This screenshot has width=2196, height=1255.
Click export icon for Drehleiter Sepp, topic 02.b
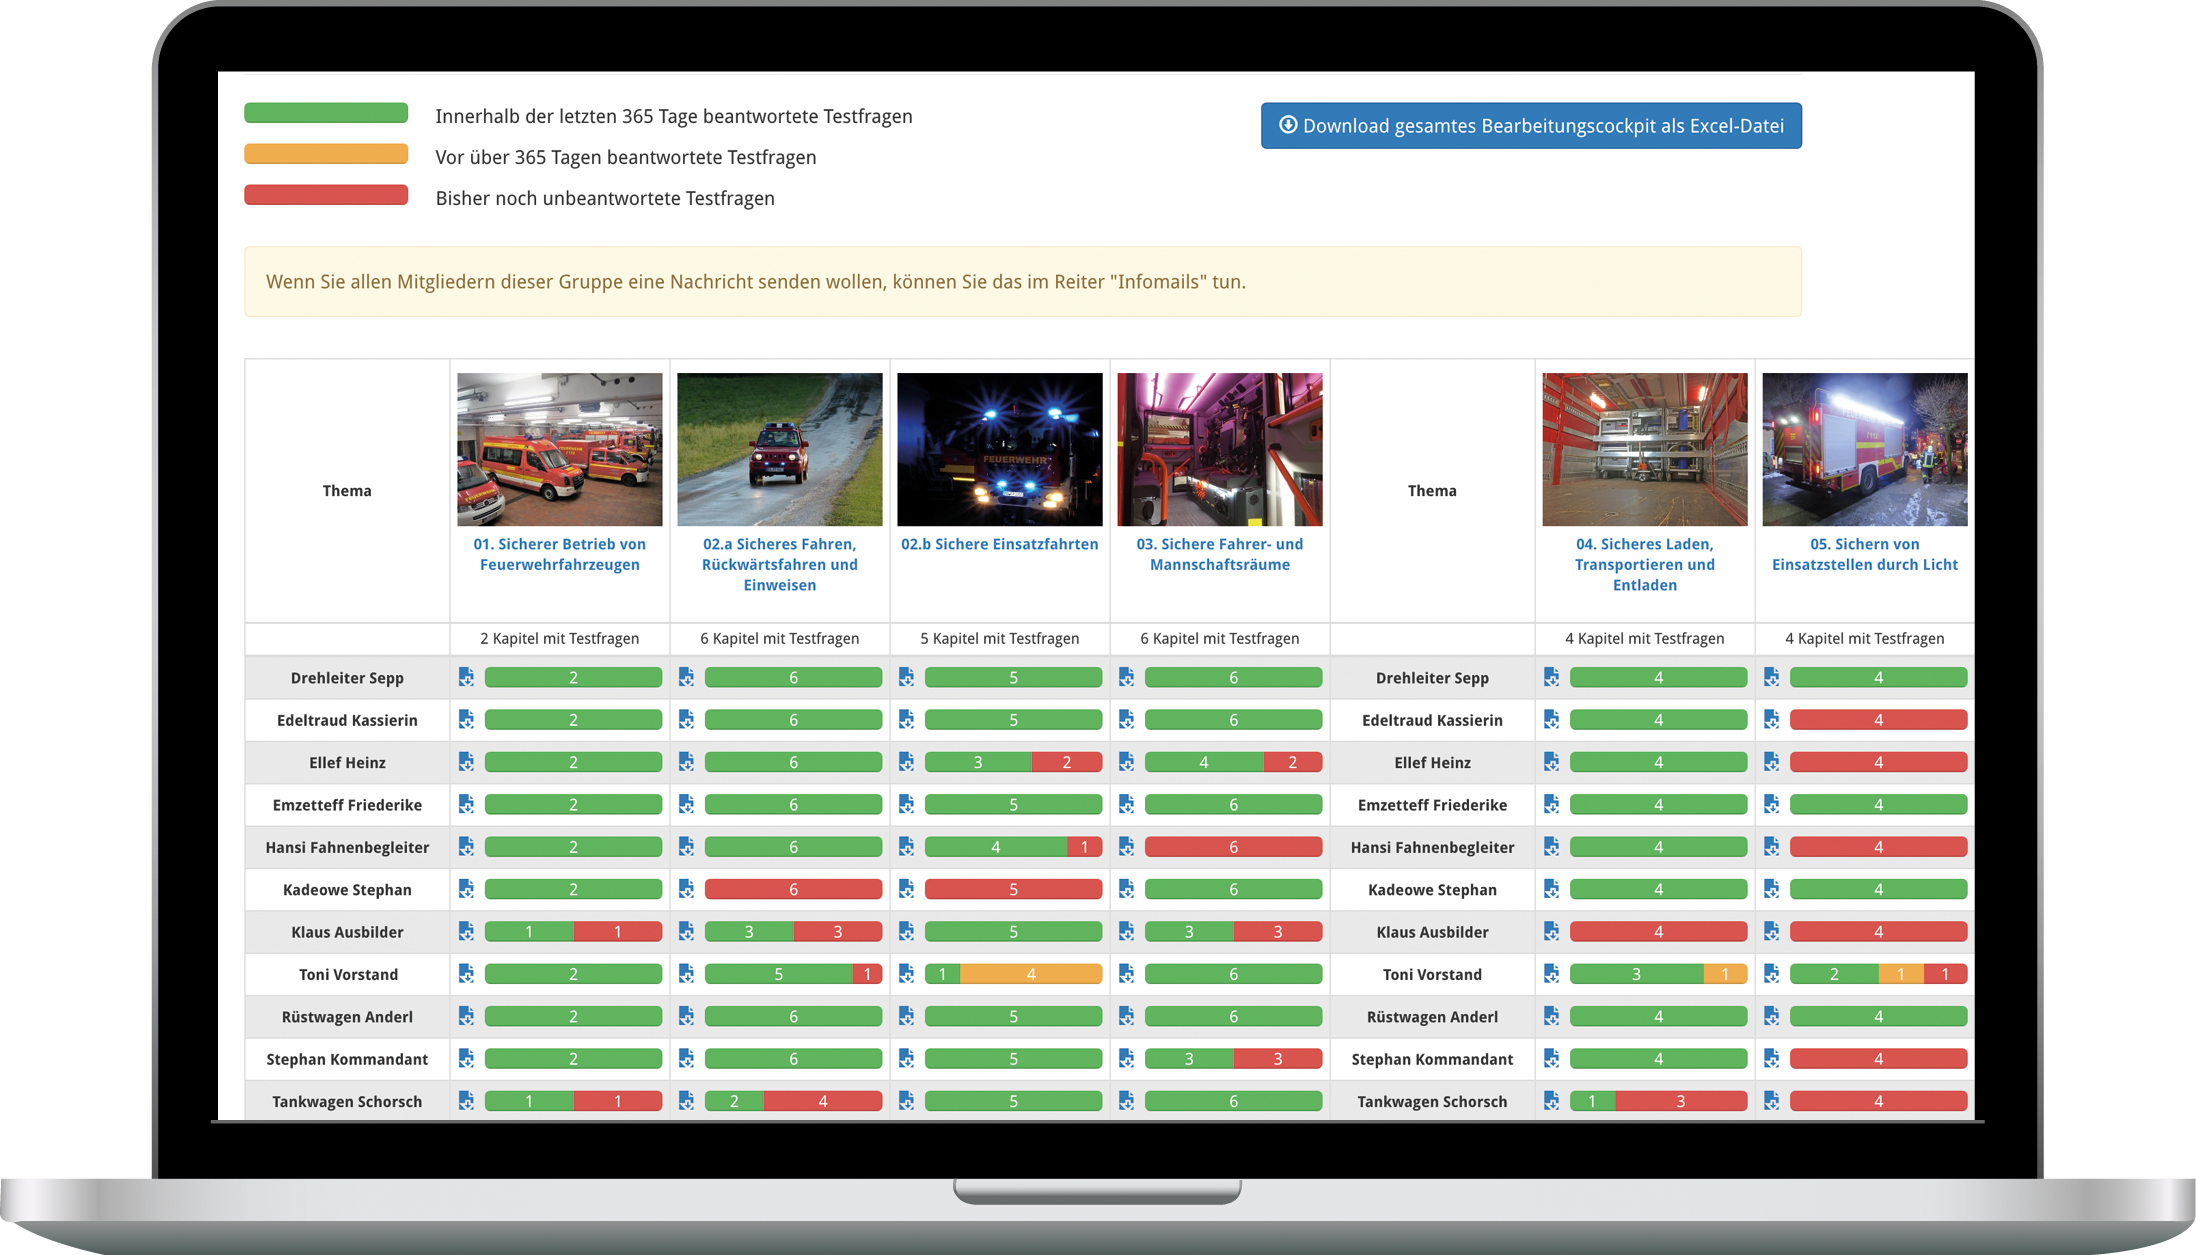(906, 677)
